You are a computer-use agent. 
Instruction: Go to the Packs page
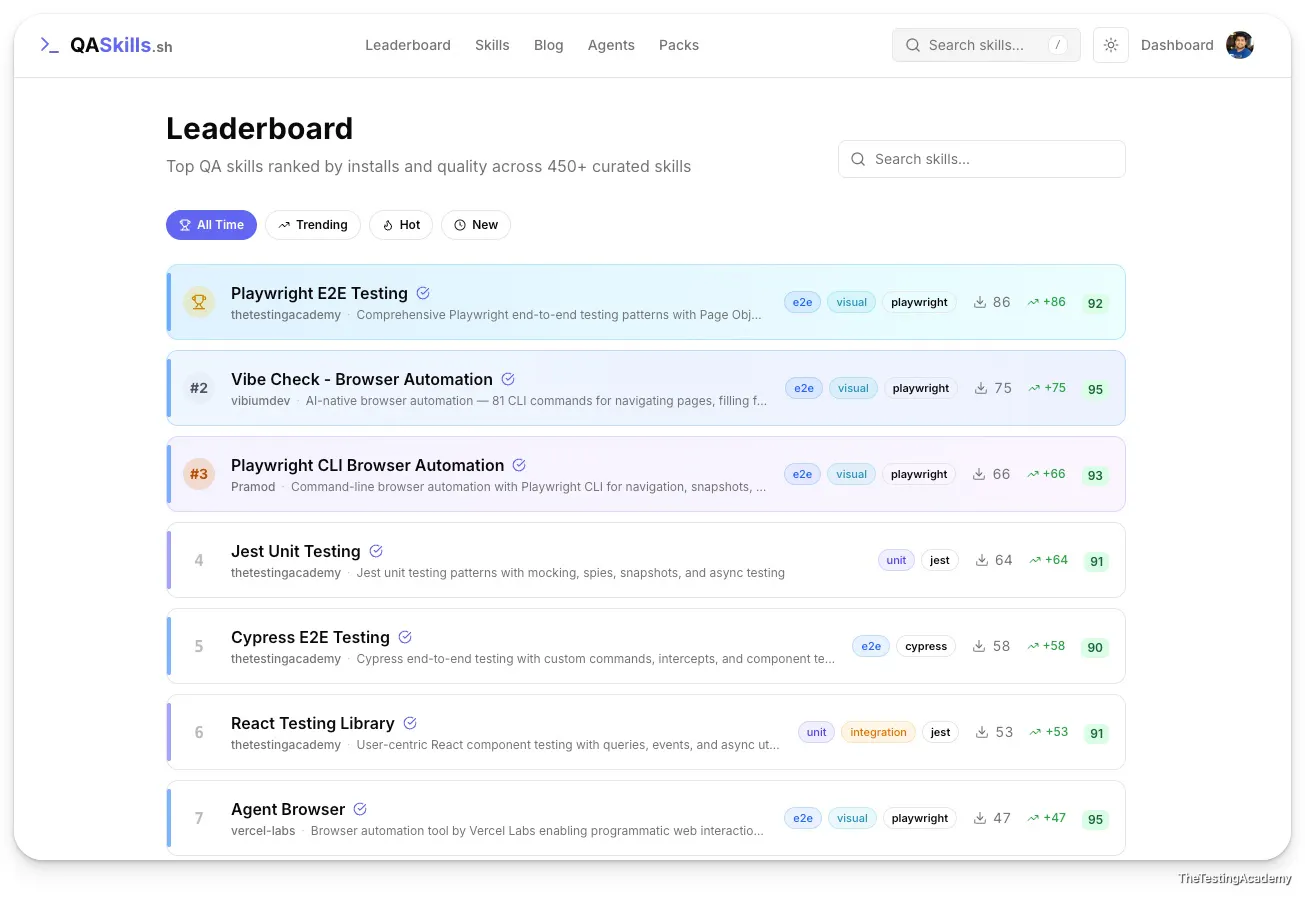(679, 45)
